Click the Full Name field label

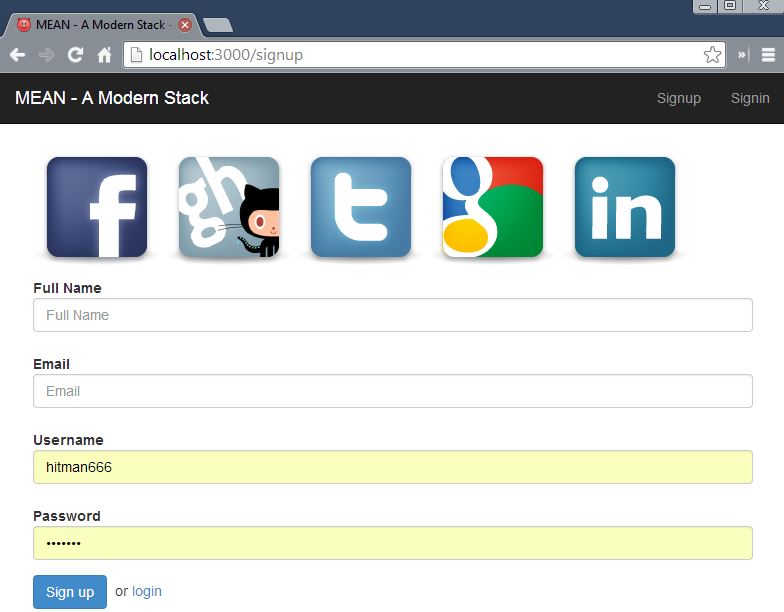tap(68, 288)
